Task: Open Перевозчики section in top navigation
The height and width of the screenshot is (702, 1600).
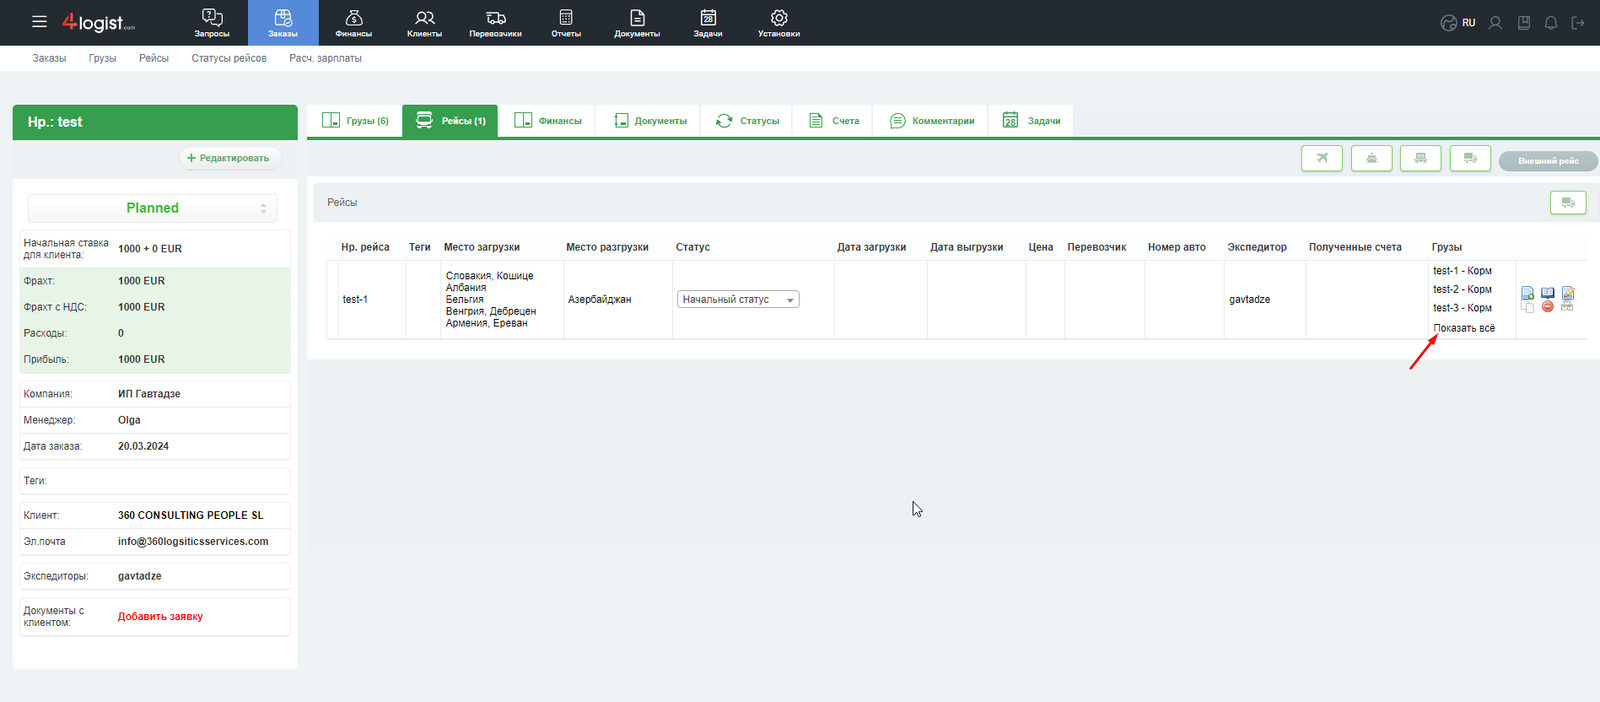Action: 495,23
